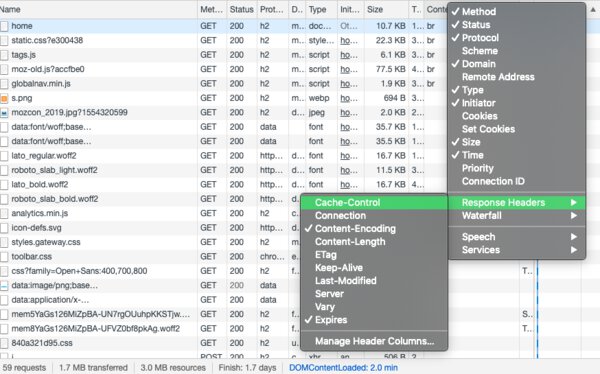Add the ETag header column

pos(374,254)
